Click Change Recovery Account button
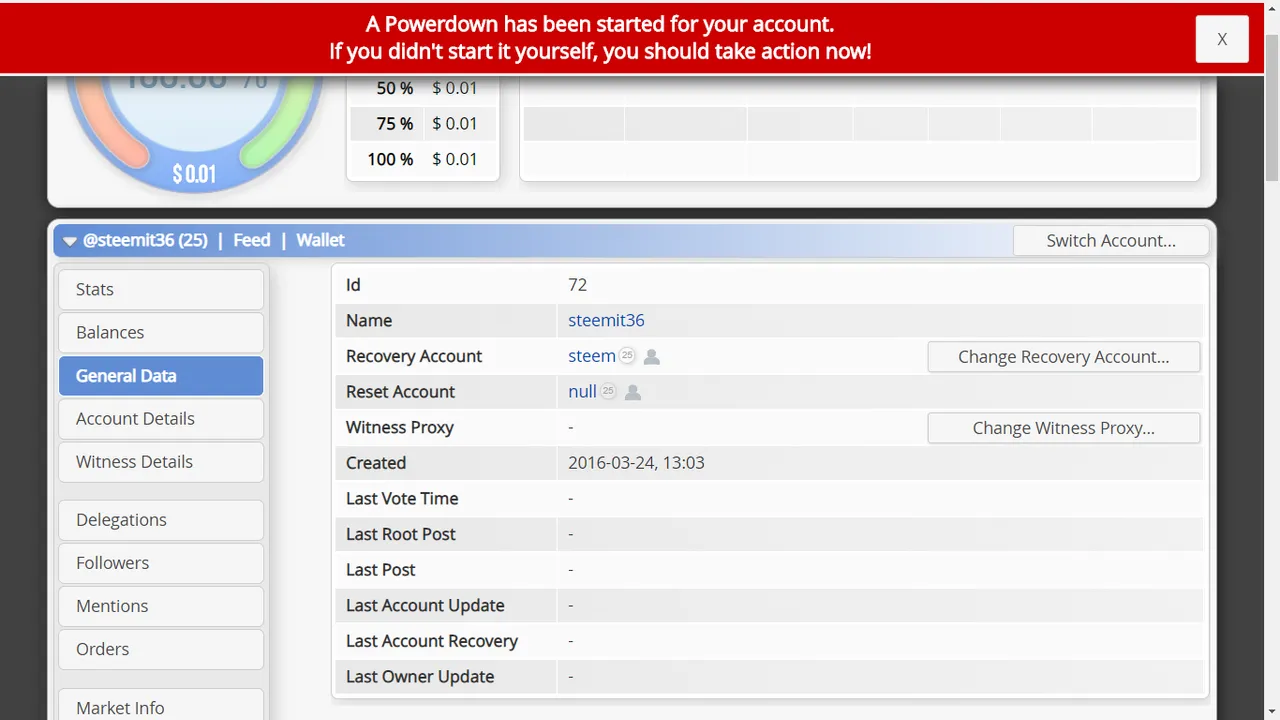This screenshot has height=720, width=1280. [x=1064, y=357]
